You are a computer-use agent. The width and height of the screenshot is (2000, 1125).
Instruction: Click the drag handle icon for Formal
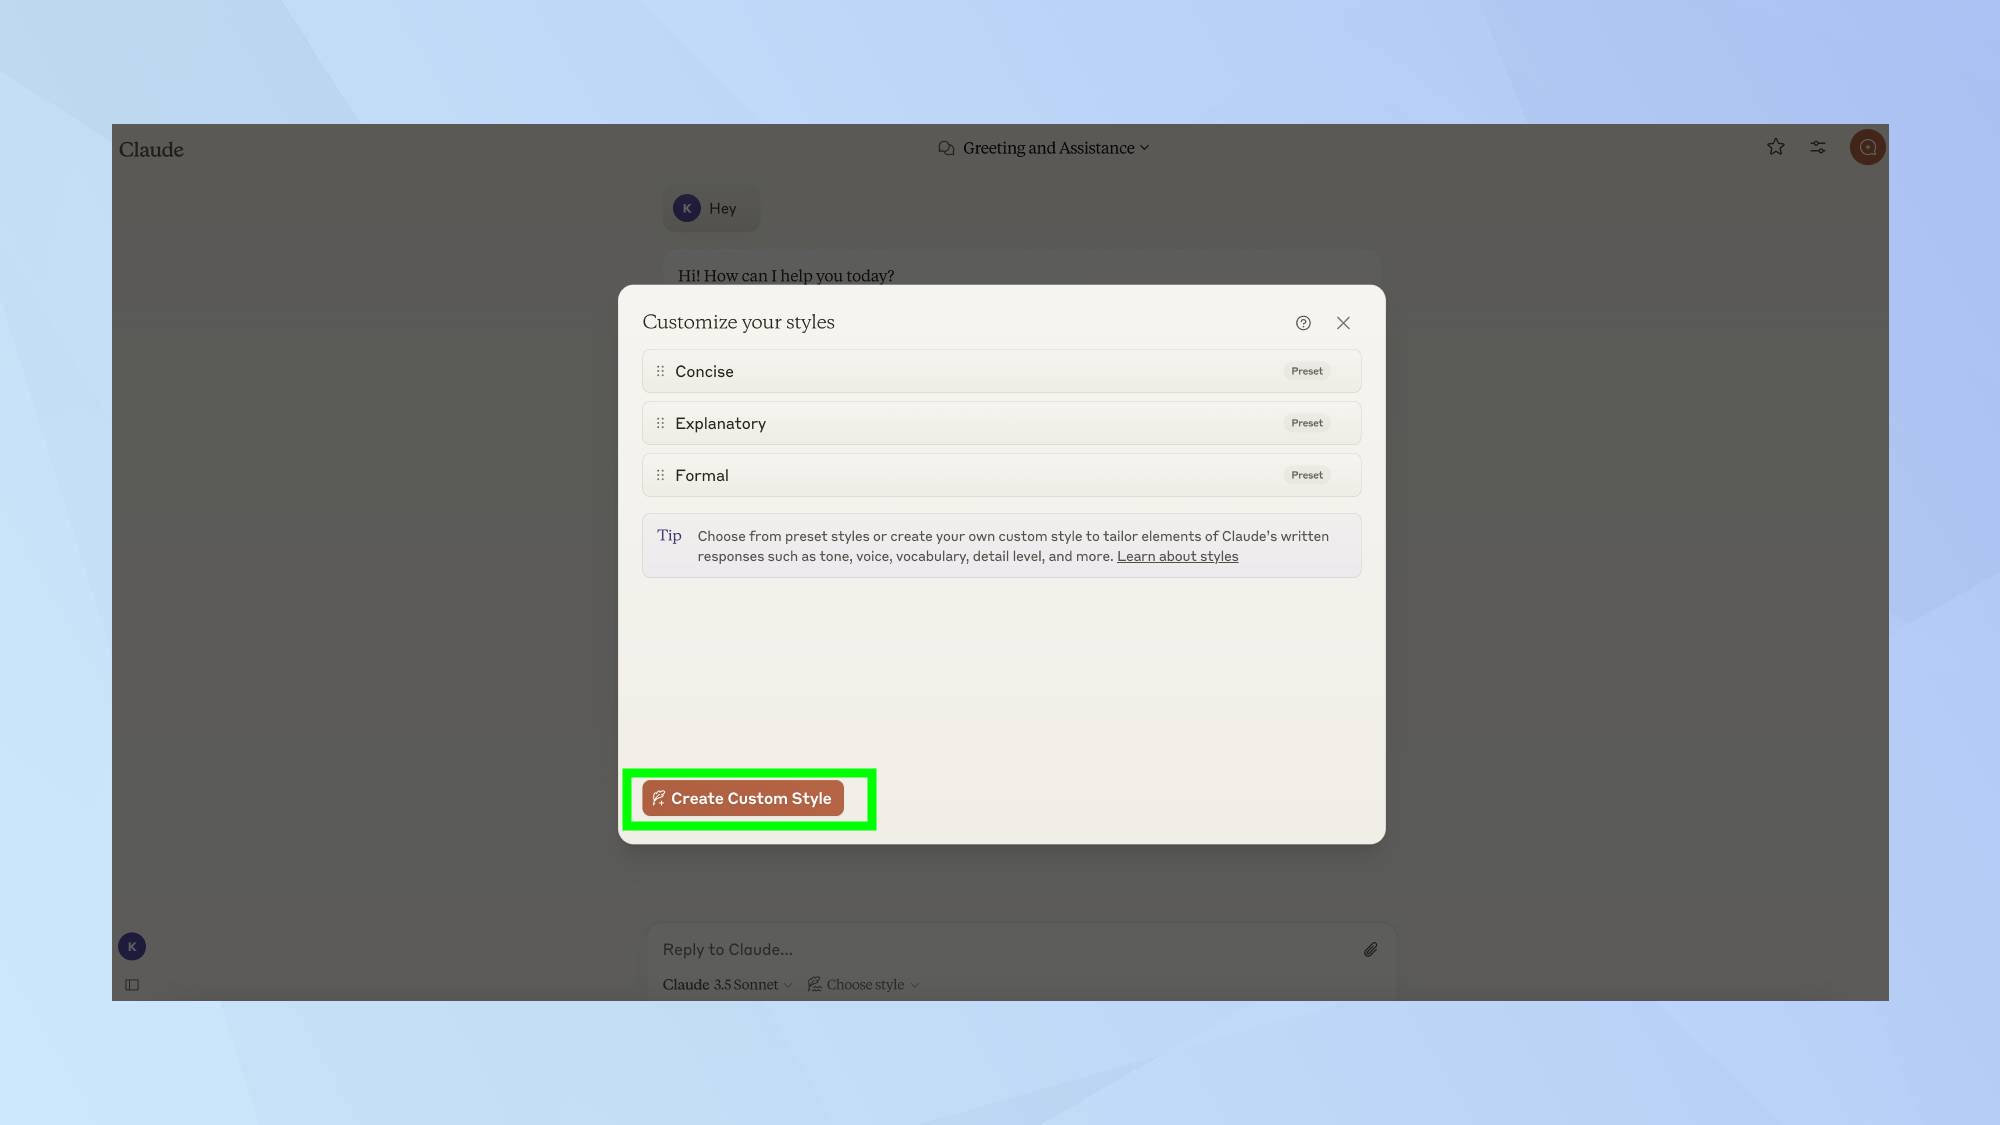tap(659, 475)
